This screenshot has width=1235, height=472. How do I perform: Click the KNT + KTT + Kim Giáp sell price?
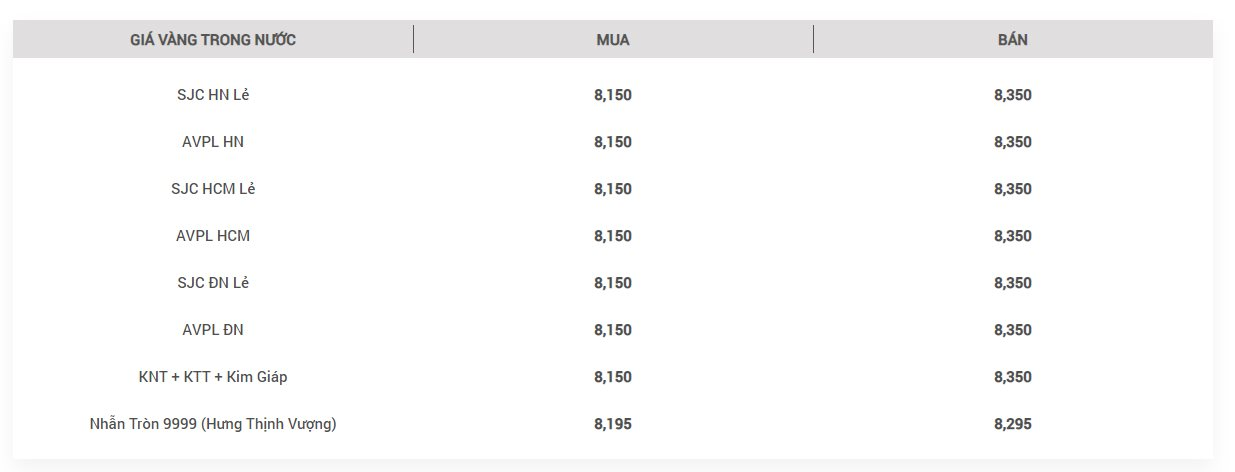tap(1013, 377)
